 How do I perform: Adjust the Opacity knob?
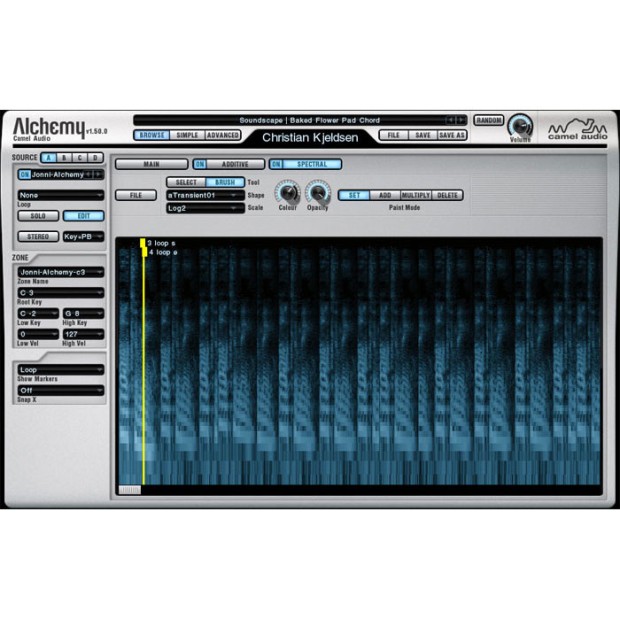pyautogui.click(x=318, y=192)
